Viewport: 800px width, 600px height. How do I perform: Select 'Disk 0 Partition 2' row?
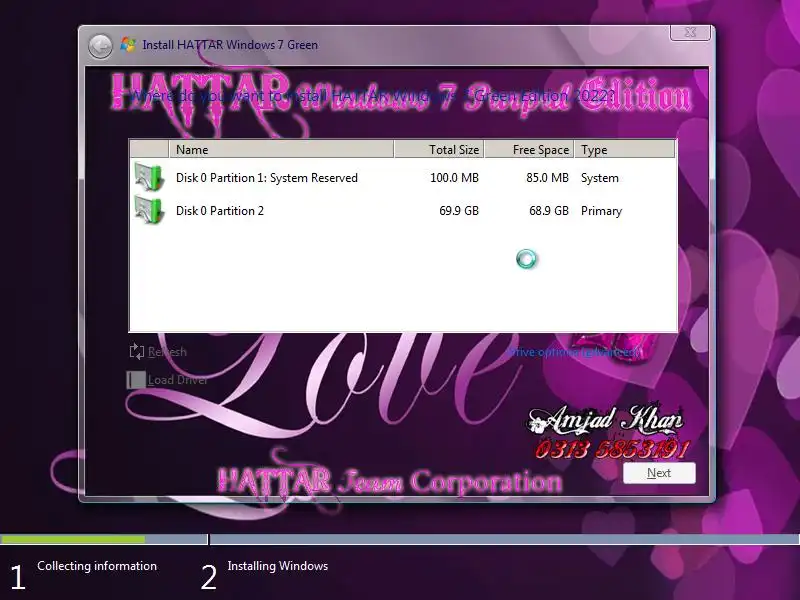coord(403,211)
